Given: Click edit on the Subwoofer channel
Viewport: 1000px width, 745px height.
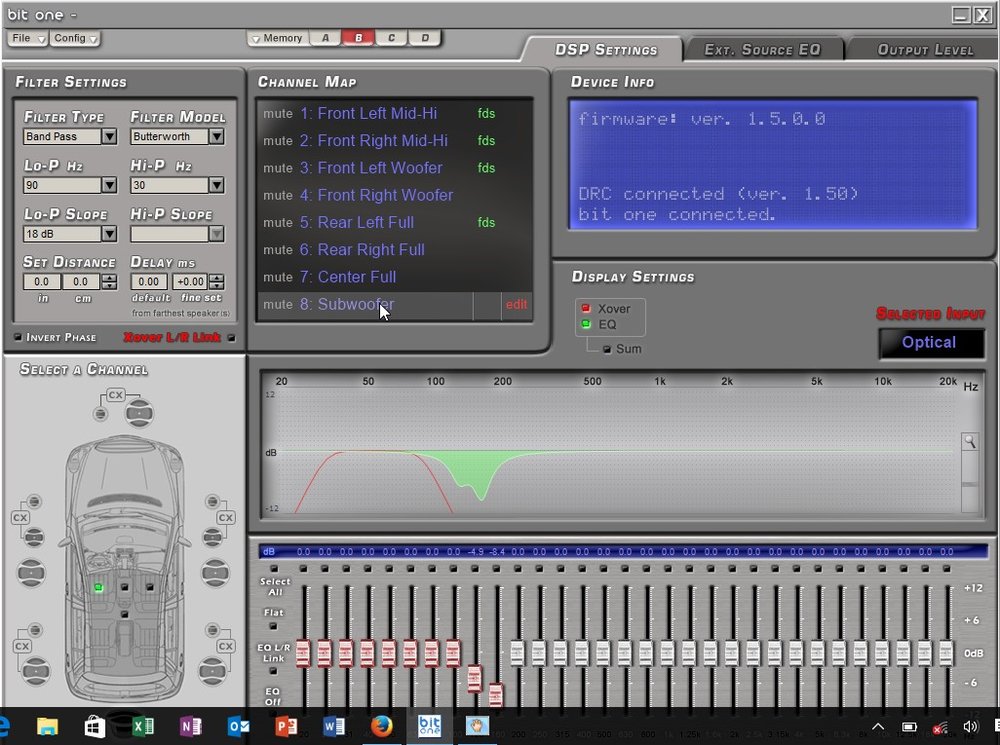Looking at the screenshot, I should tap(517, 304).
